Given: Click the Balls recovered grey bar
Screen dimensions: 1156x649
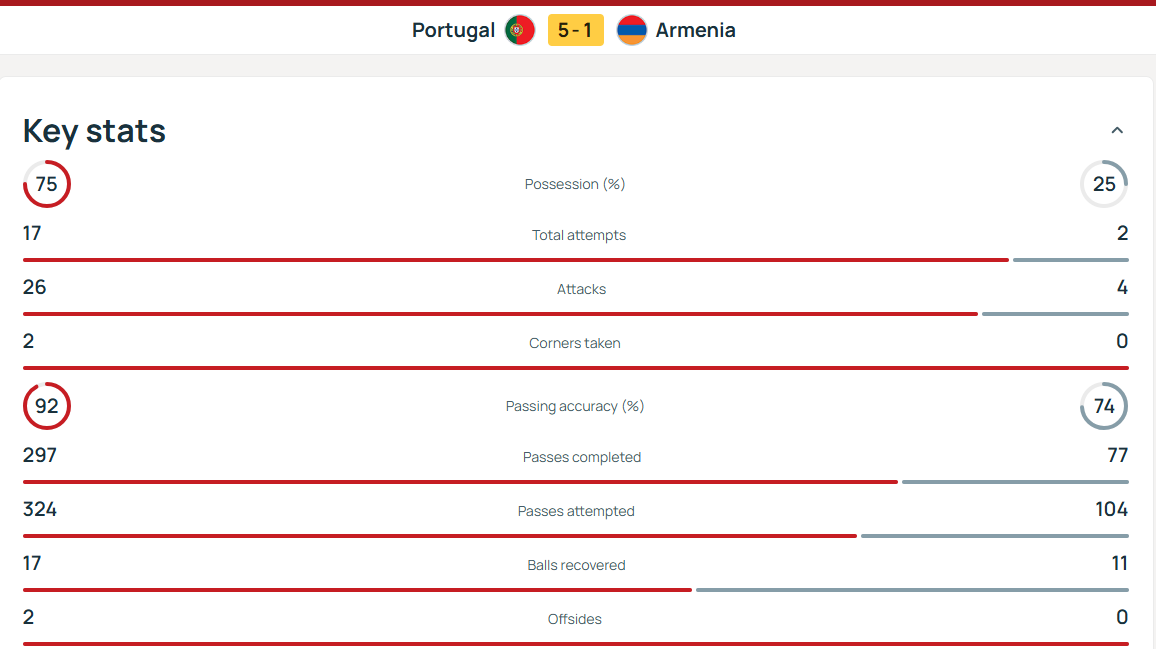Looking at the screenshot, I should pos(912,590).
